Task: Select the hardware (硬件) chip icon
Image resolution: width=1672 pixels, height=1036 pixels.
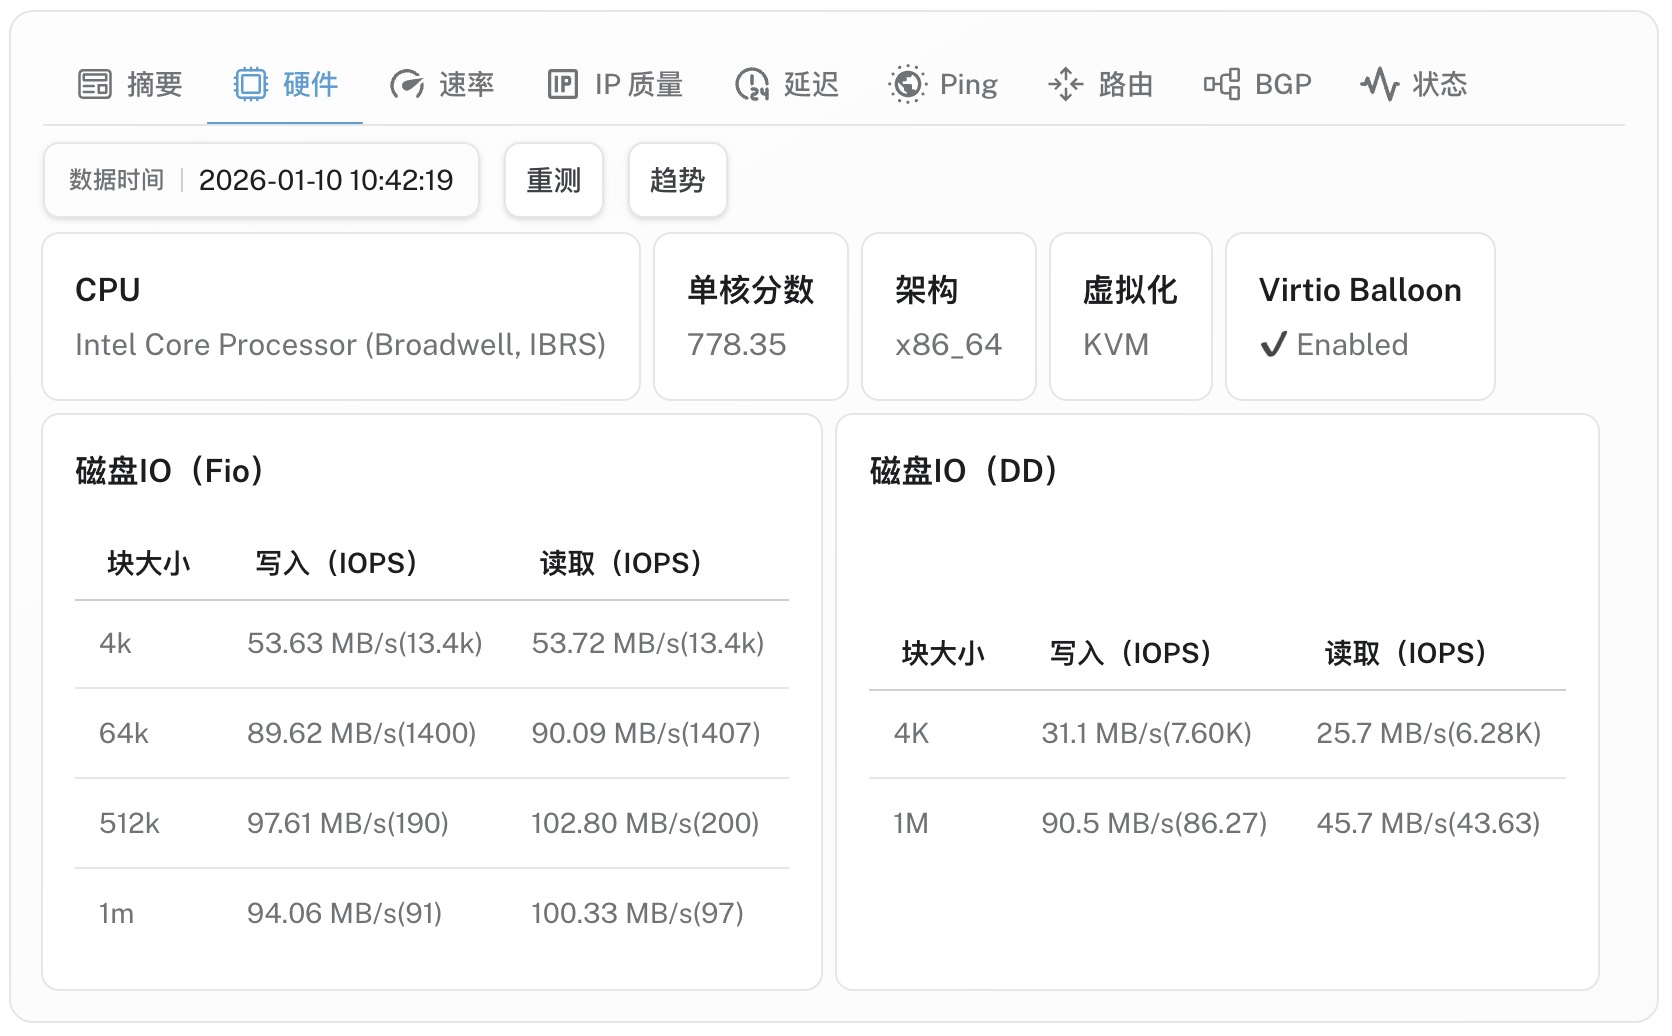Action: click(252, 84)
